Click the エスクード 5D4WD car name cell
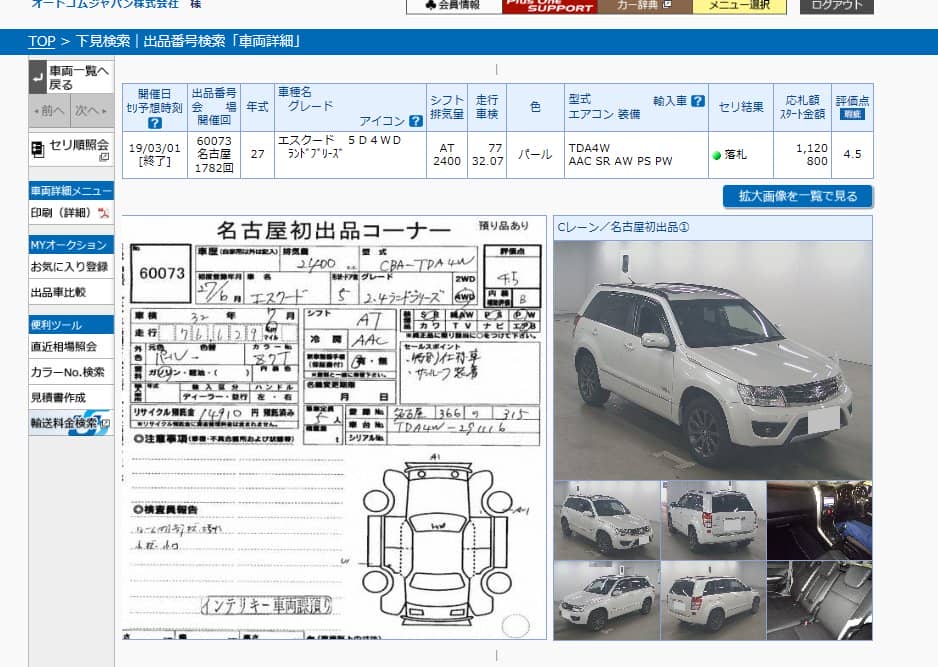This screenshot has width=938, height=667. 350,155
